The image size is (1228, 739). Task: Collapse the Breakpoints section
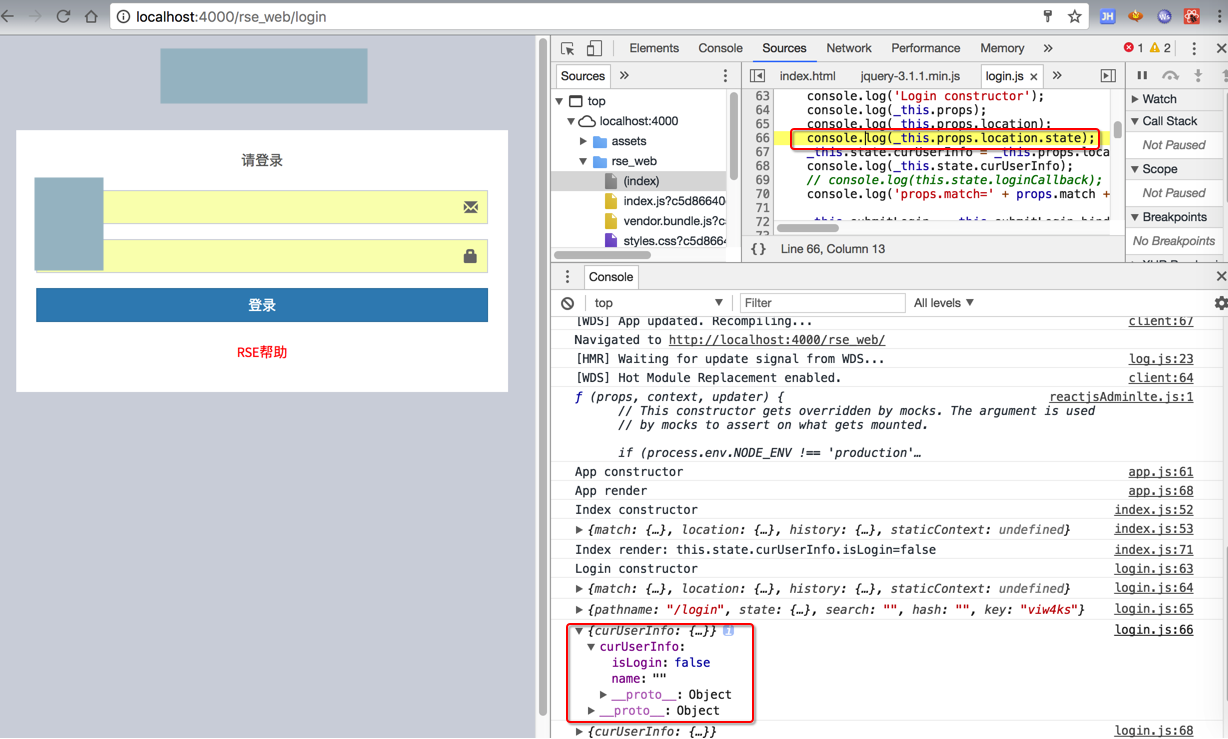(1136, 217)
